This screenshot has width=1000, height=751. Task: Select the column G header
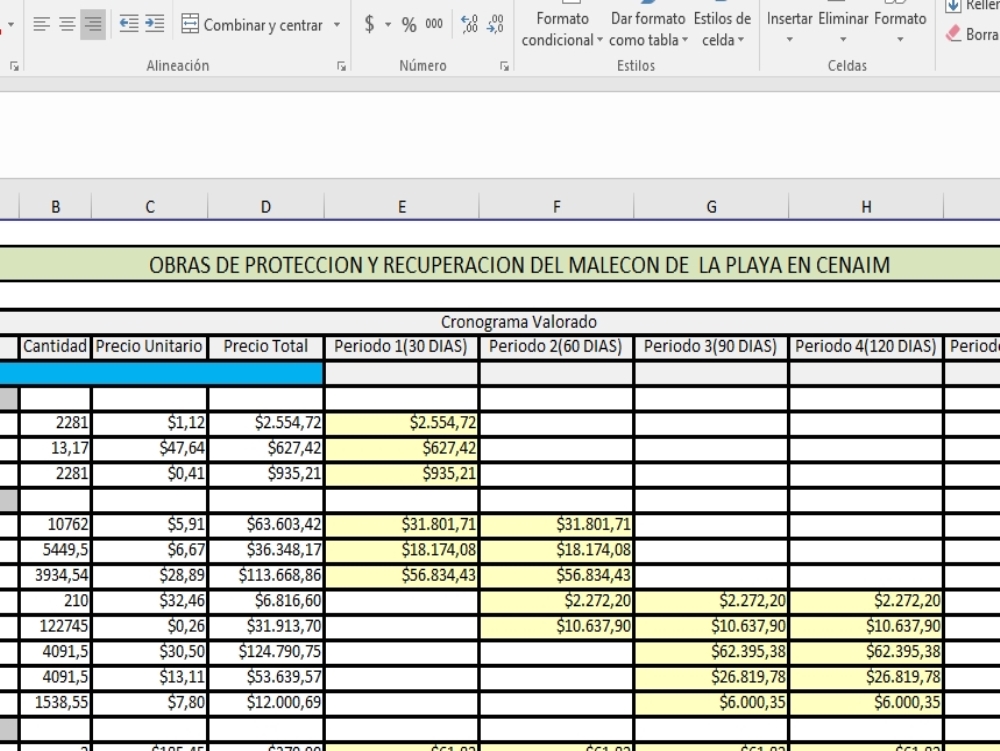coord(711,207)
